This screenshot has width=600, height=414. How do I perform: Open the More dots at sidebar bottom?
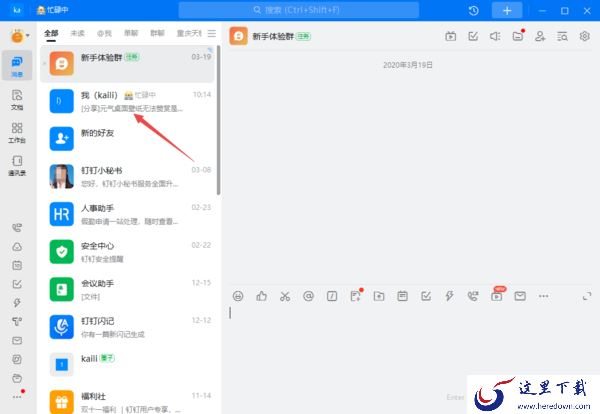coord(17,397)
